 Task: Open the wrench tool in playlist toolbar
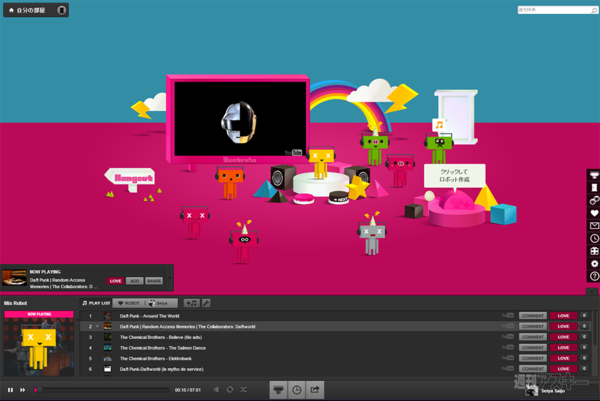(x=206, y=303)
